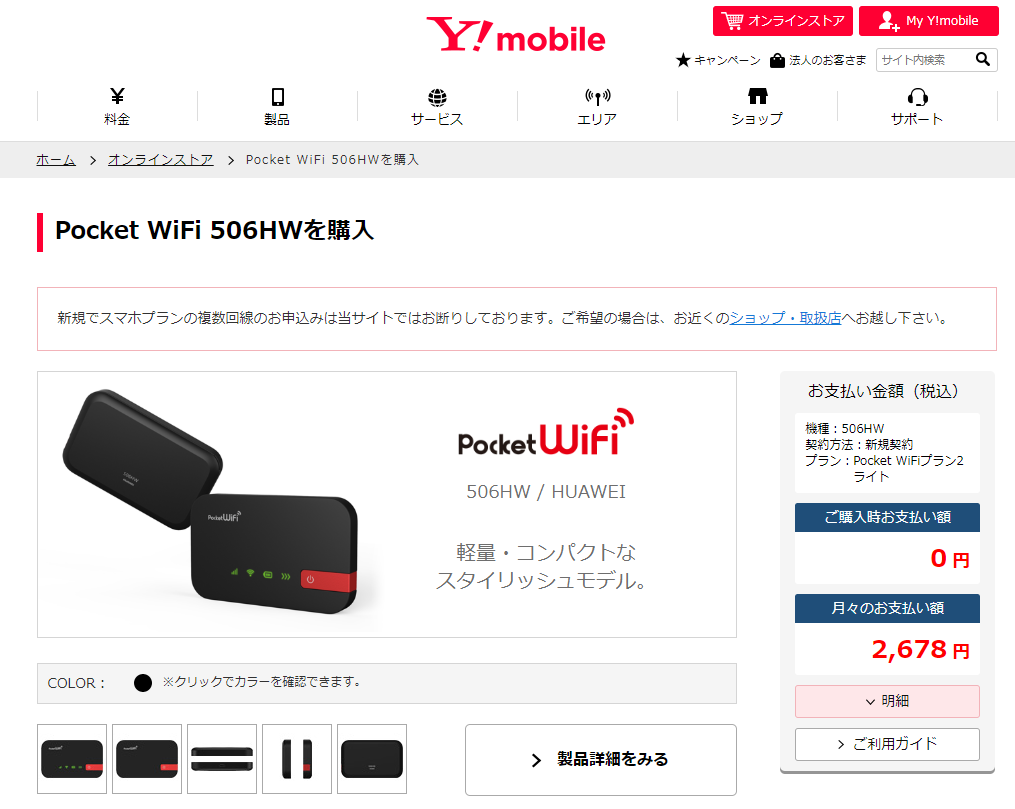This screenshot has height=809, width=1015.
Task: Open the My Y!mobile account button
Action: coord(928,21)
